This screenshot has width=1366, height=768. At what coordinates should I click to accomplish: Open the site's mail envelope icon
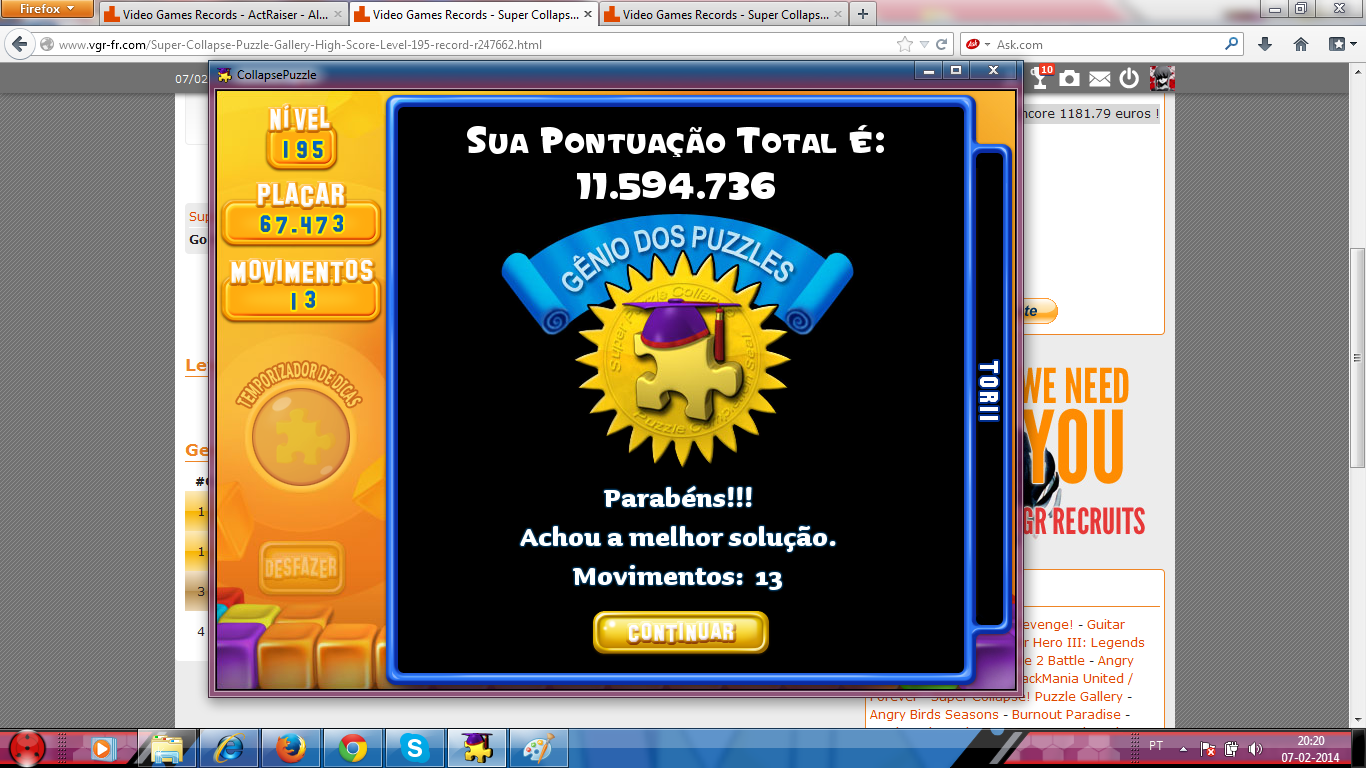point(1100,79)
